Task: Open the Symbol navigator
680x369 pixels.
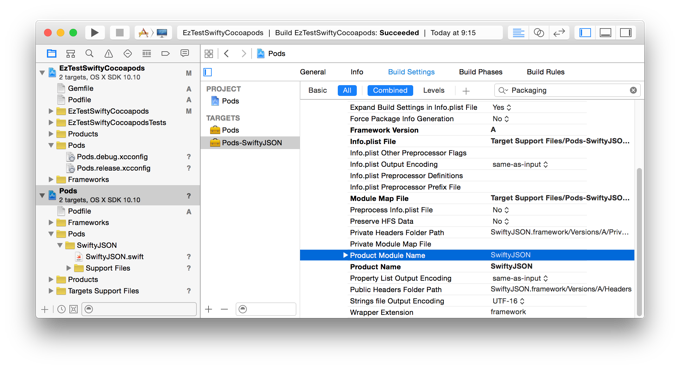Action: click(x=70, y=53)
